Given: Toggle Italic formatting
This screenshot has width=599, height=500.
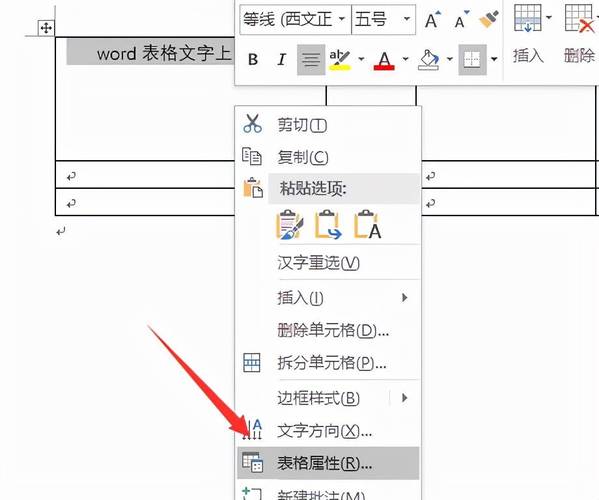Looking at the screenshot, I should tap(282, 60).
